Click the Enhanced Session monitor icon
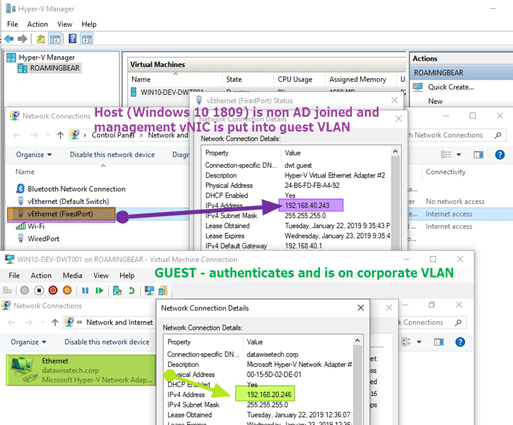The image size is (513, 425). (x=149, y=290)
